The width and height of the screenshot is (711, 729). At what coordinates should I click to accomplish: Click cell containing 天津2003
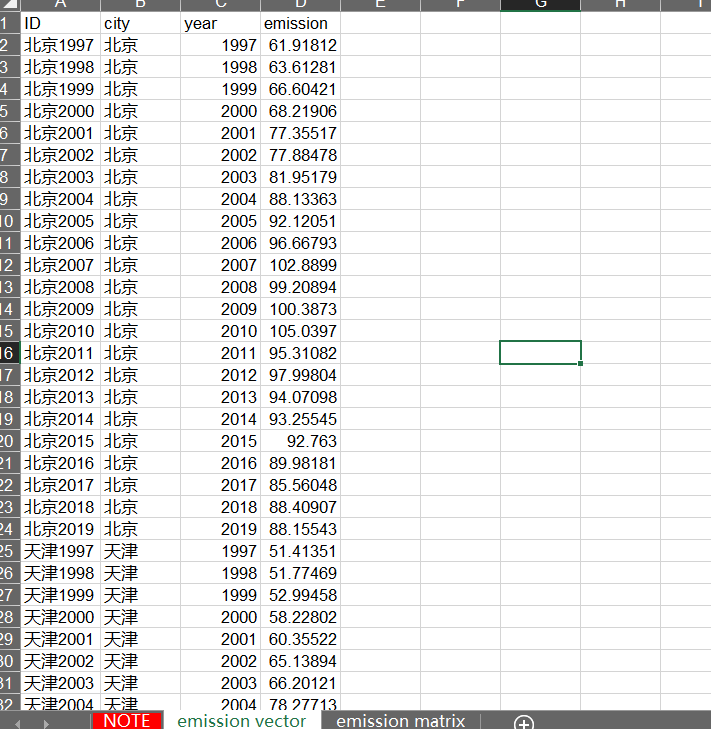point(60,683)
